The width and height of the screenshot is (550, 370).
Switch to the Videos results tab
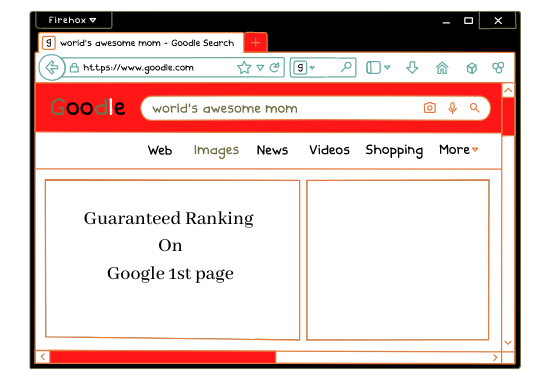pyautogui.click(x=329, y=150)
